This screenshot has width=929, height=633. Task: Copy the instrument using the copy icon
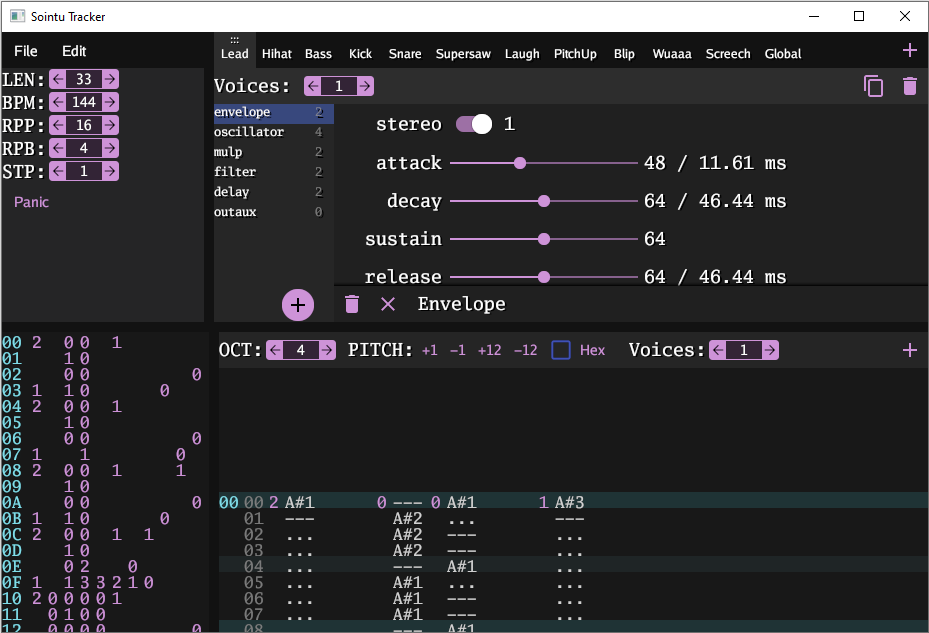pyautogui.click(x=873, y=87)
